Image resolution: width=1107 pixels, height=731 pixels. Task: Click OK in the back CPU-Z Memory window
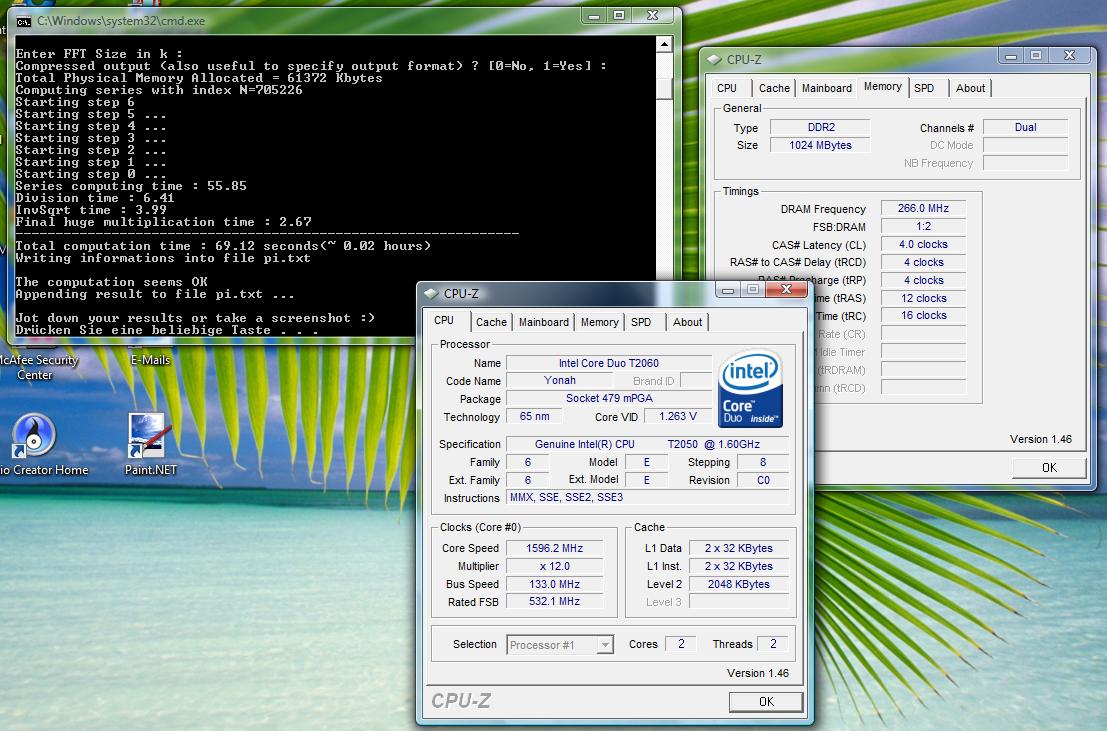pyautogui.click(x=1049, y=468)
